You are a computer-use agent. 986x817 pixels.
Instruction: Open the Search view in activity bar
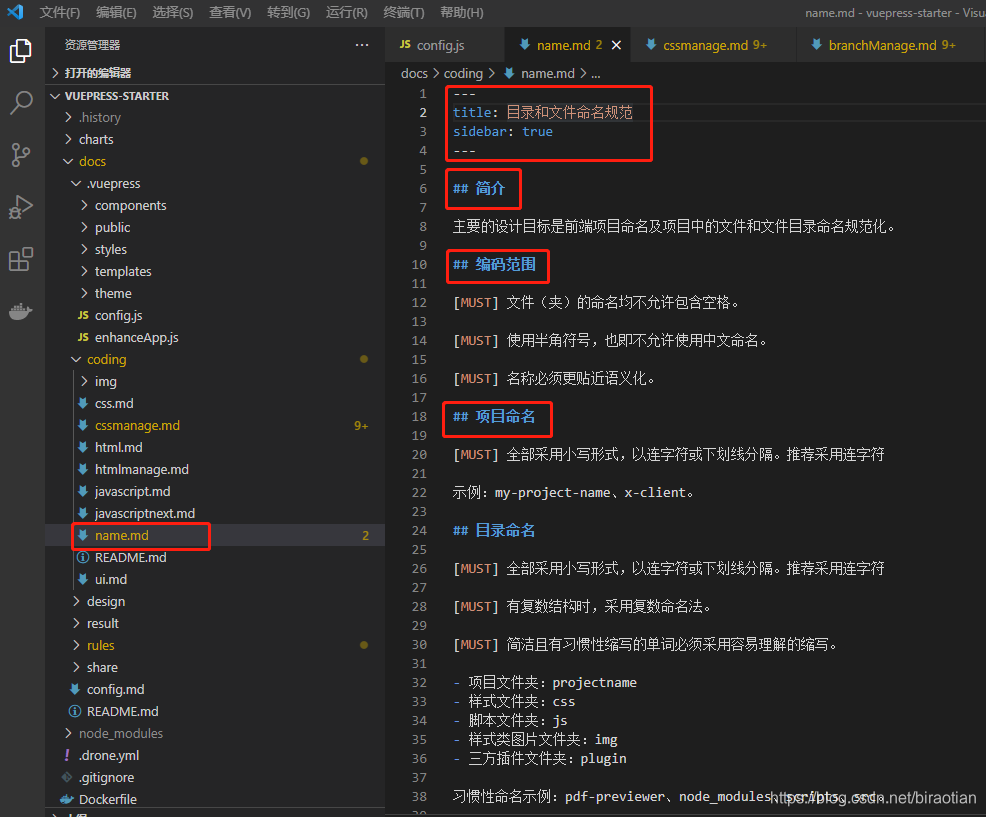pyautogui.click(x=21, y=102)
